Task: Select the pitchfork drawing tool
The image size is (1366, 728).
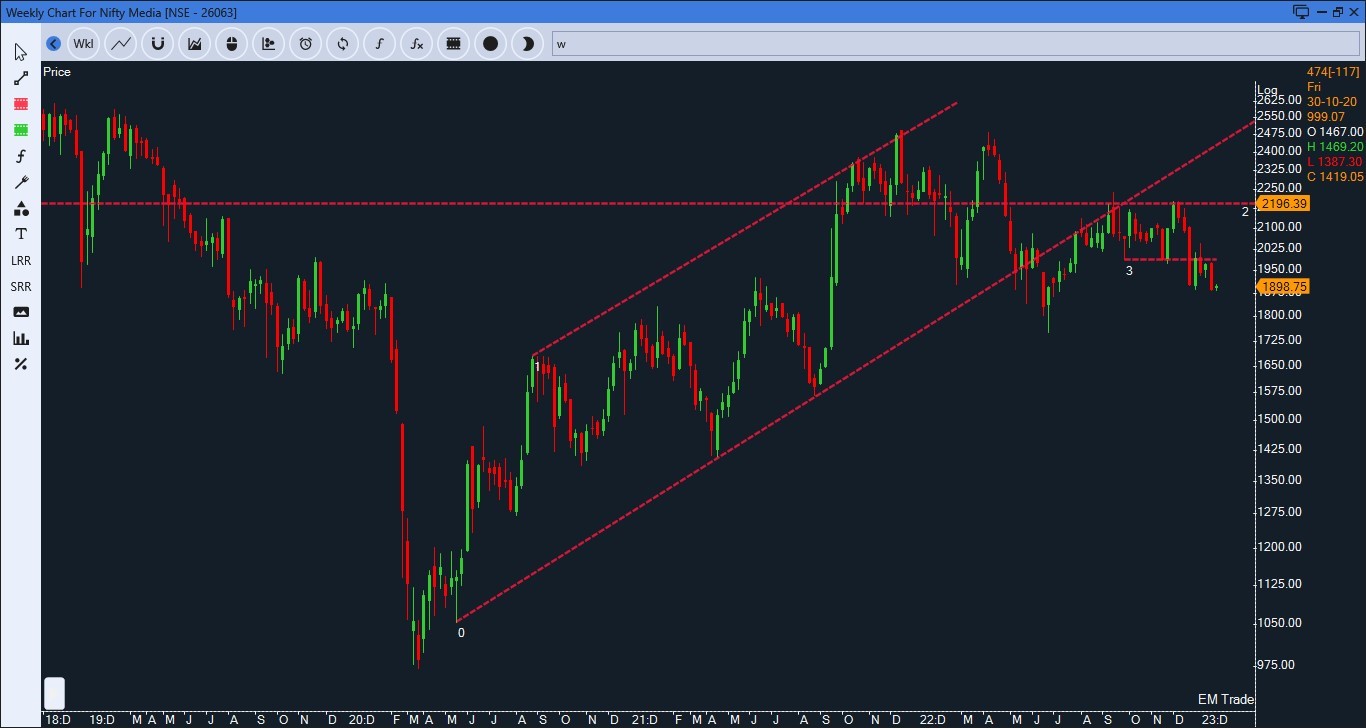Action: (20, 182)
